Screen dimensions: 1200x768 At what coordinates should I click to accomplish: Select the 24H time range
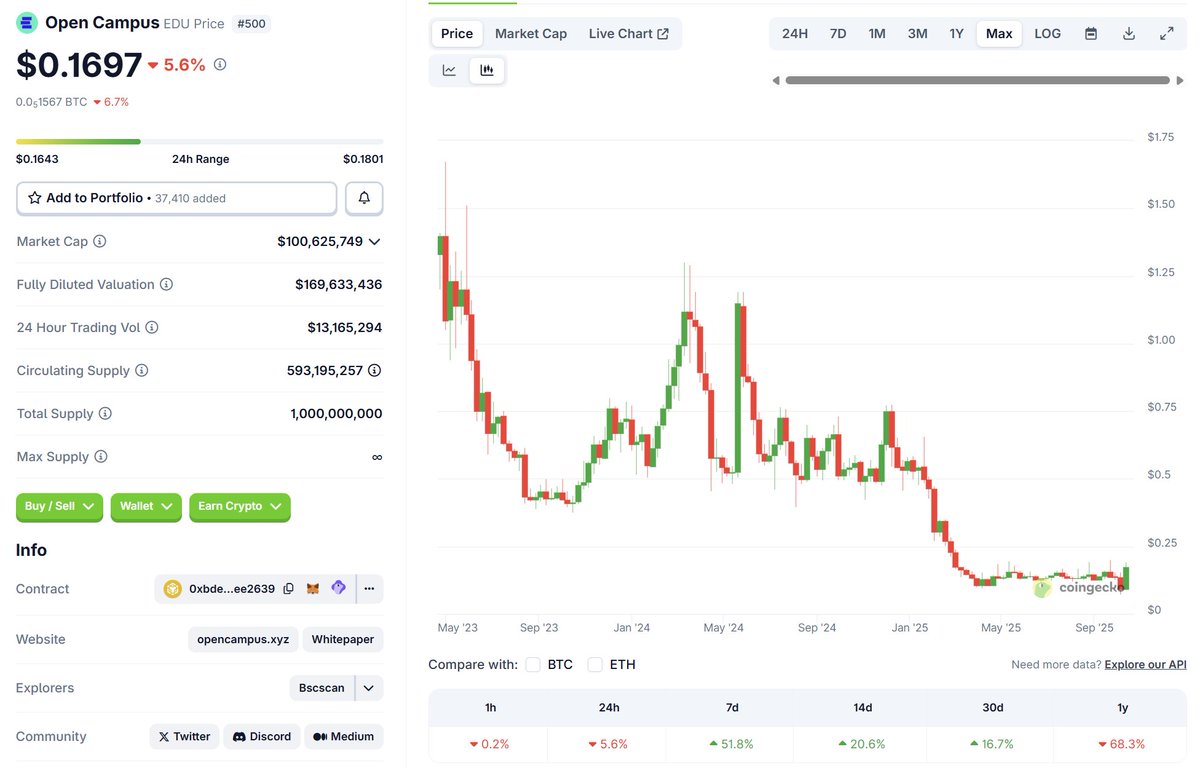(795, 34)
